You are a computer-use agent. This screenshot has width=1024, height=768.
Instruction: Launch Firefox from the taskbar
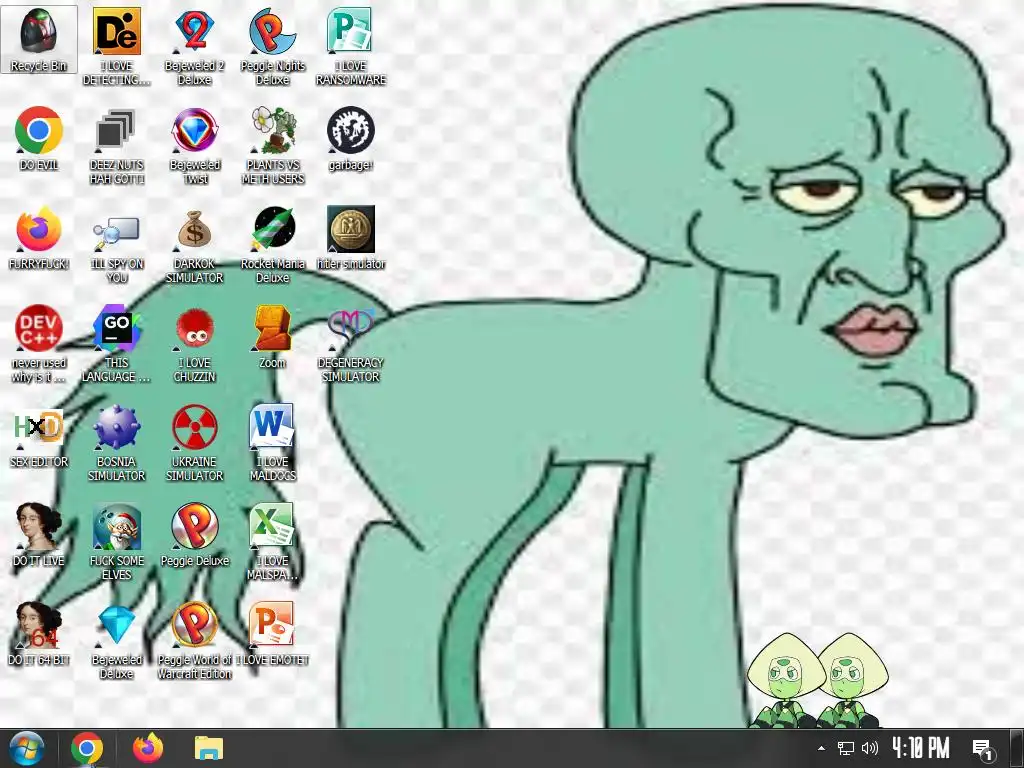148,748
